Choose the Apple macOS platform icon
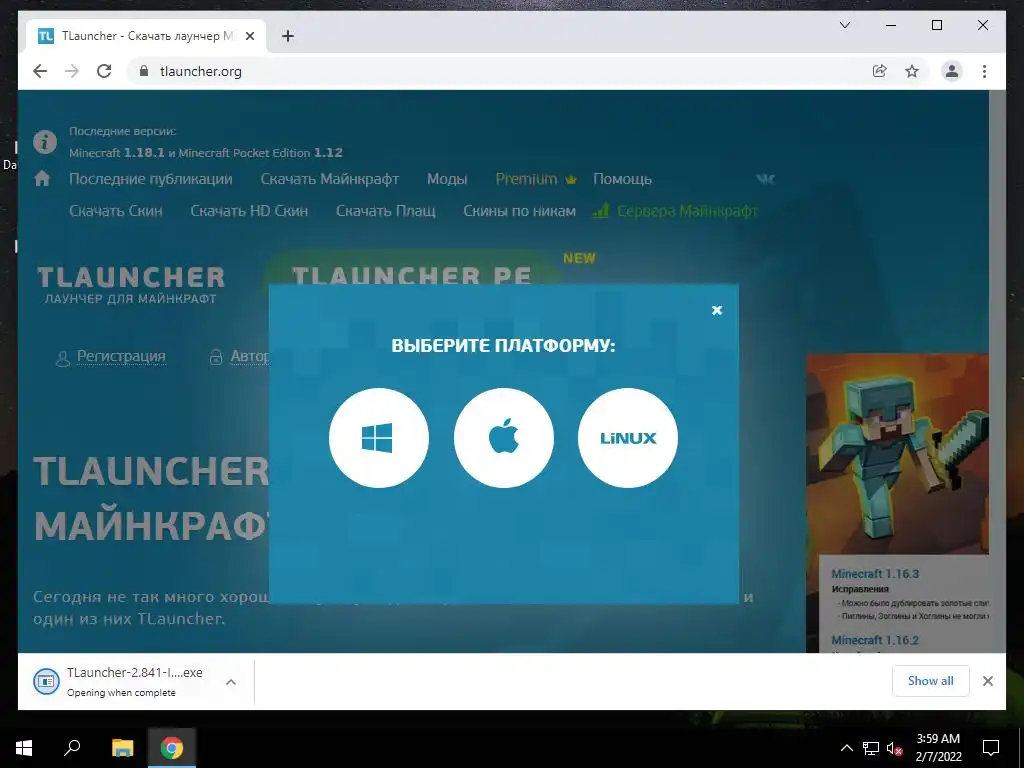The width and height of the screenshot is (1024, 768). (x=504, y=438)
